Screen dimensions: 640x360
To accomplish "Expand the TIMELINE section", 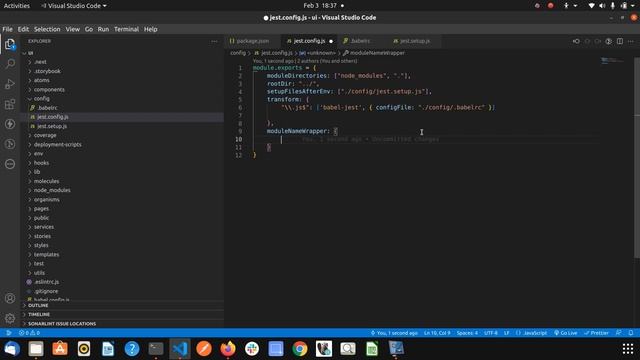I will pos(39,314).
